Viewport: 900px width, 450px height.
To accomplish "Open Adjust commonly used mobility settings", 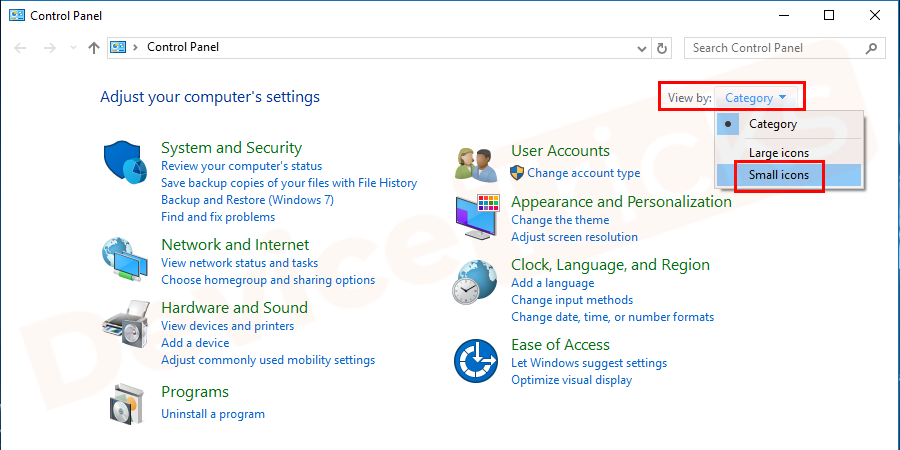I will coord(268,360).
